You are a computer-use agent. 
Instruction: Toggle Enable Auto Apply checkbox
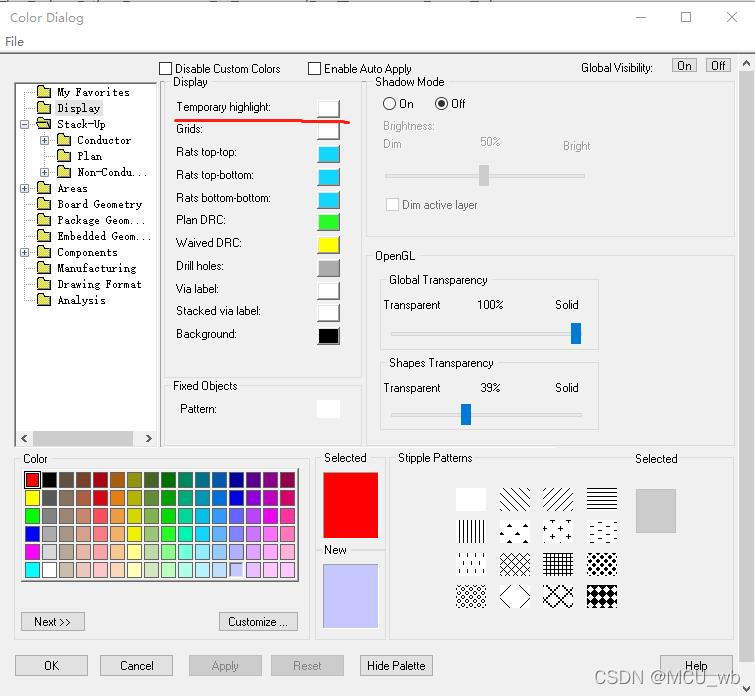pyautogui.click(x=314, y=68)
